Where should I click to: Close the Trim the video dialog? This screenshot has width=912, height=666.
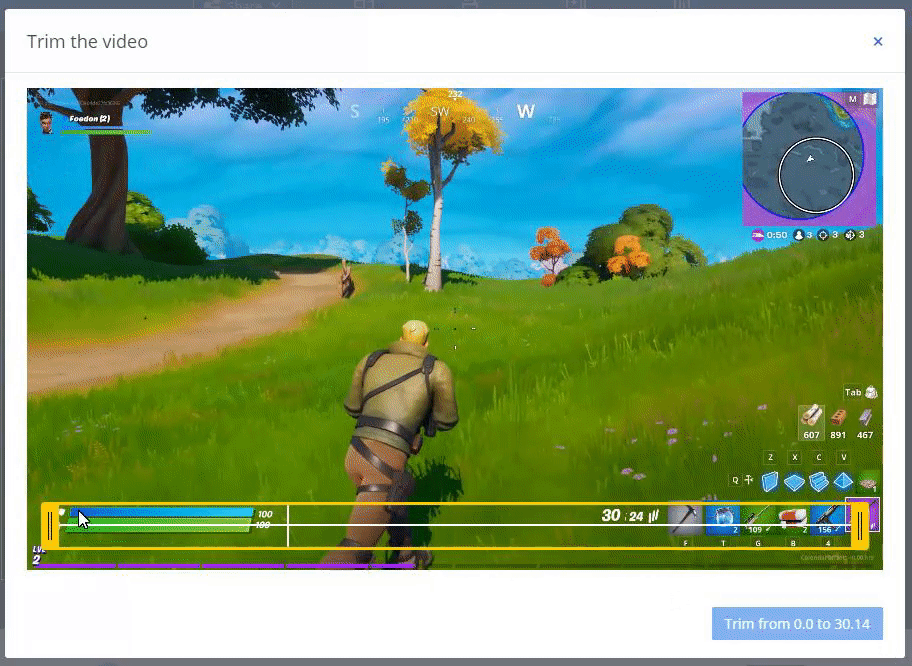(x=878, y=41)
